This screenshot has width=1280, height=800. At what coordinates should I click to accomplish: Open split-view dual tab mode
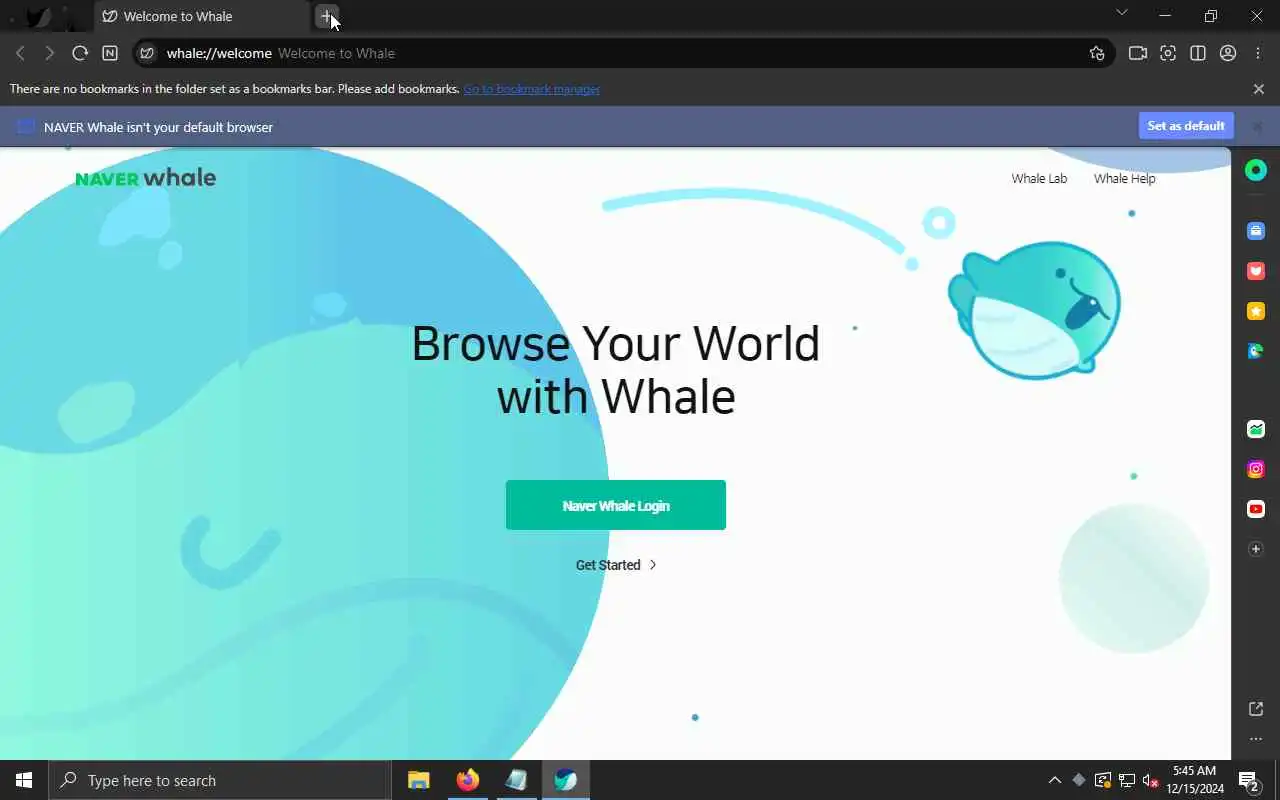[x=1198, y=53]
